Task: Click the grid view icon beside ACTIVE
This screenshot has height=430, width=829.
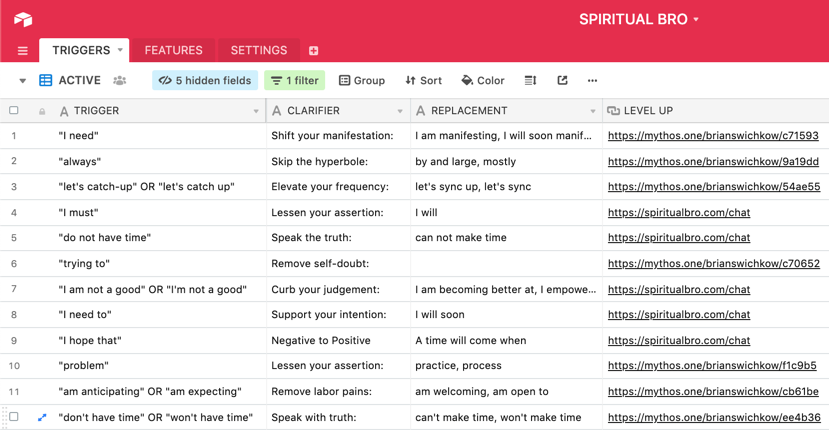Action: point(45,80)
